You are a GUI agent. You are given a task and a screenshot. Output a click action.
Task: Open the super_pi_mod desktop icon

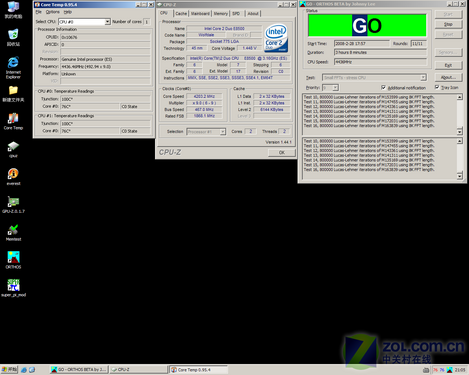coord(13,288)
